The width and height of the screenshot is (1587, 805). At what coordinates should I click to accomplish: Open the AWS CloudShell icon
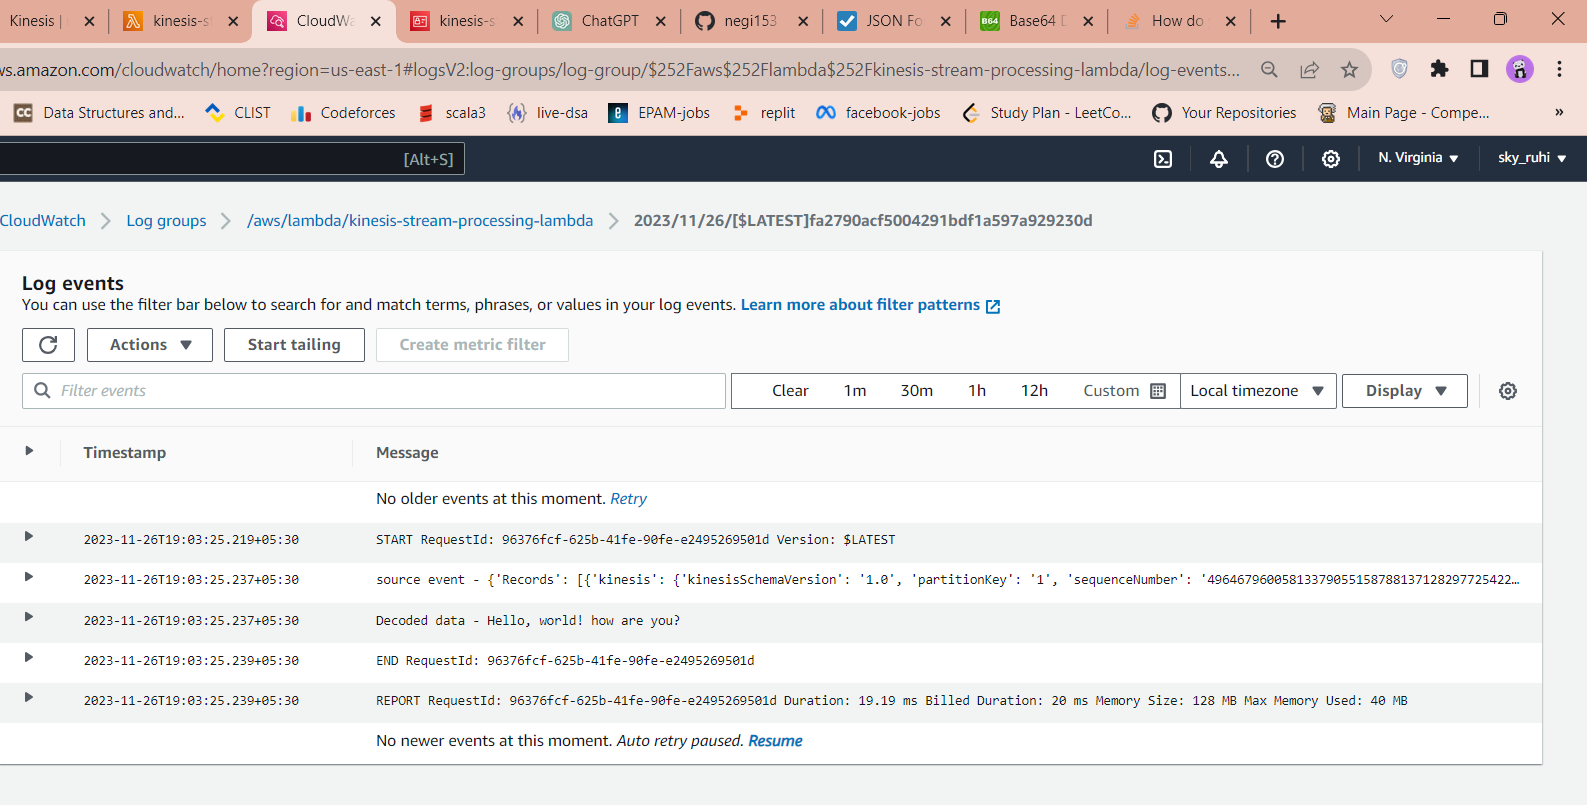pyautogui.click(x=1163, y=159)
